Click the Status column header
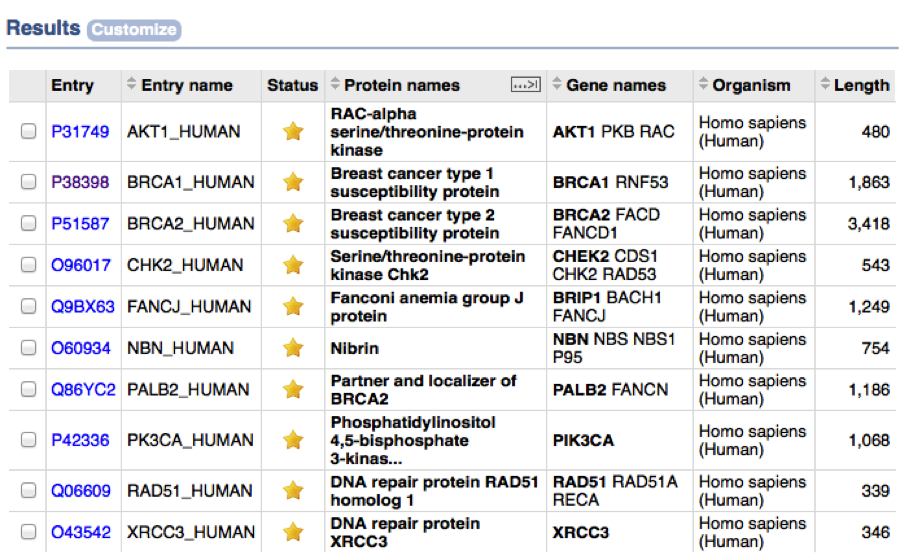Image resolution: width=900 pixels, height=557 pixels. [x=292, y=86]
